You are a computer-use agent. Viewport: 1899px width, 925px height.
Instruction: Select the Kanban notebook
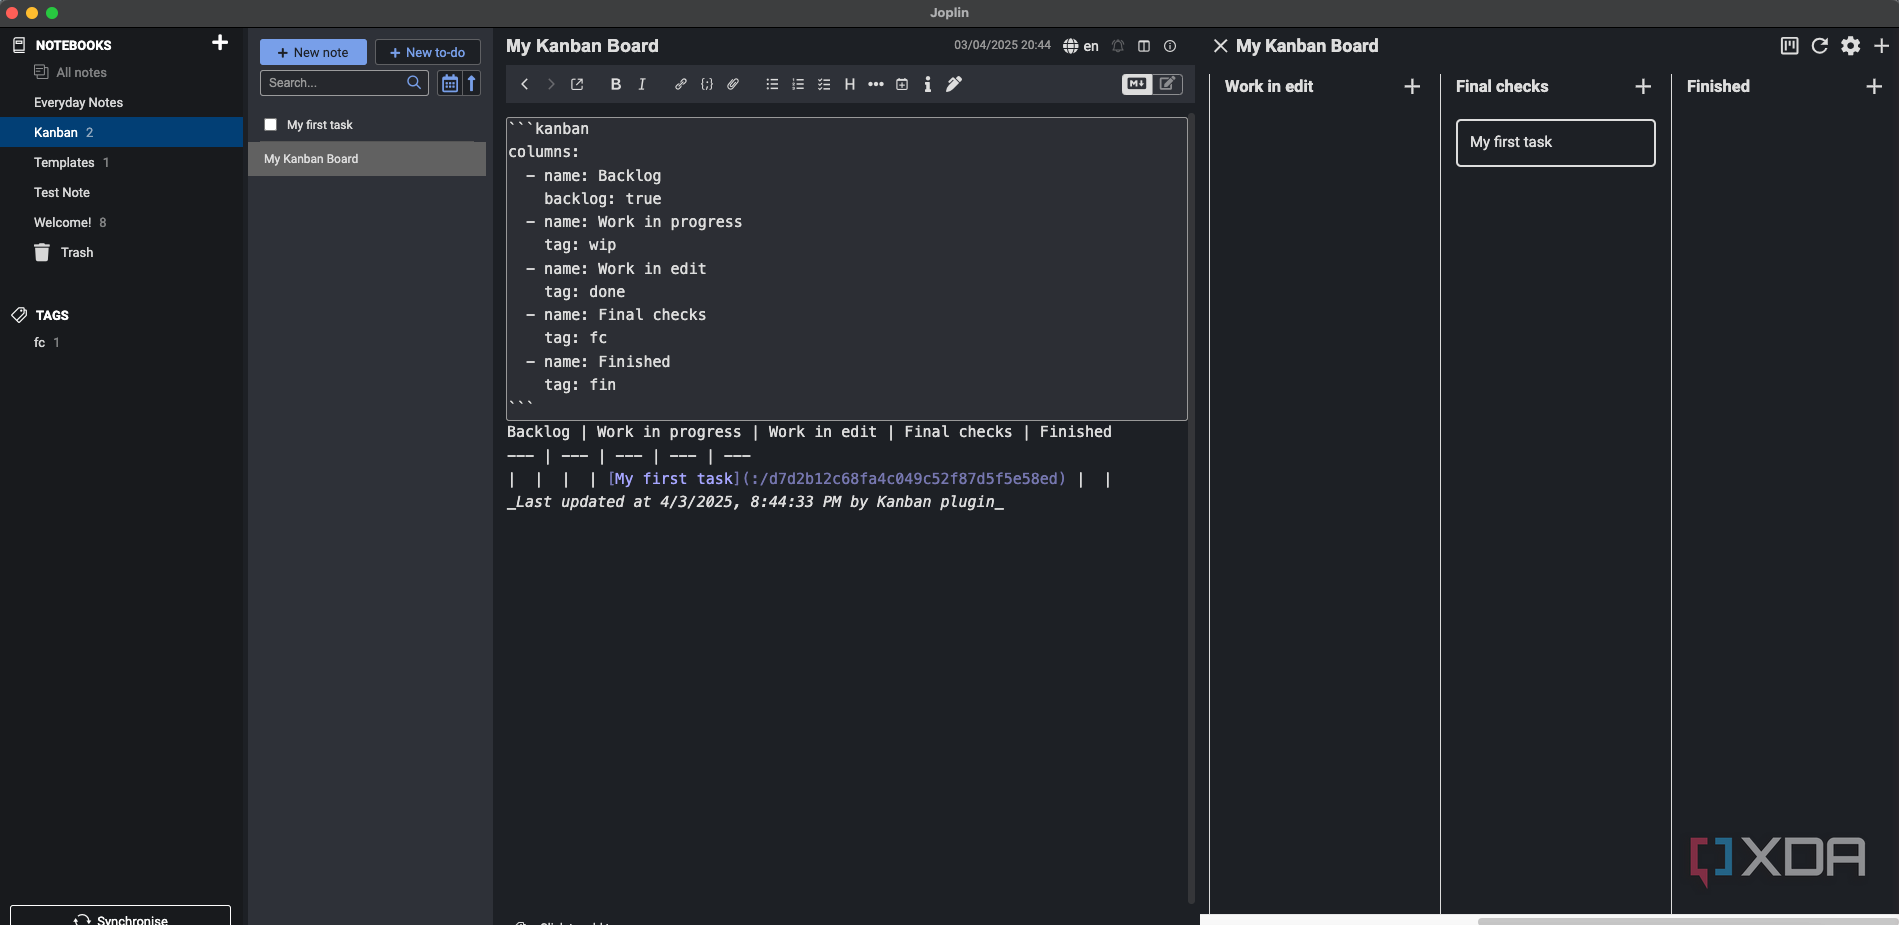(x=121, y=132)
